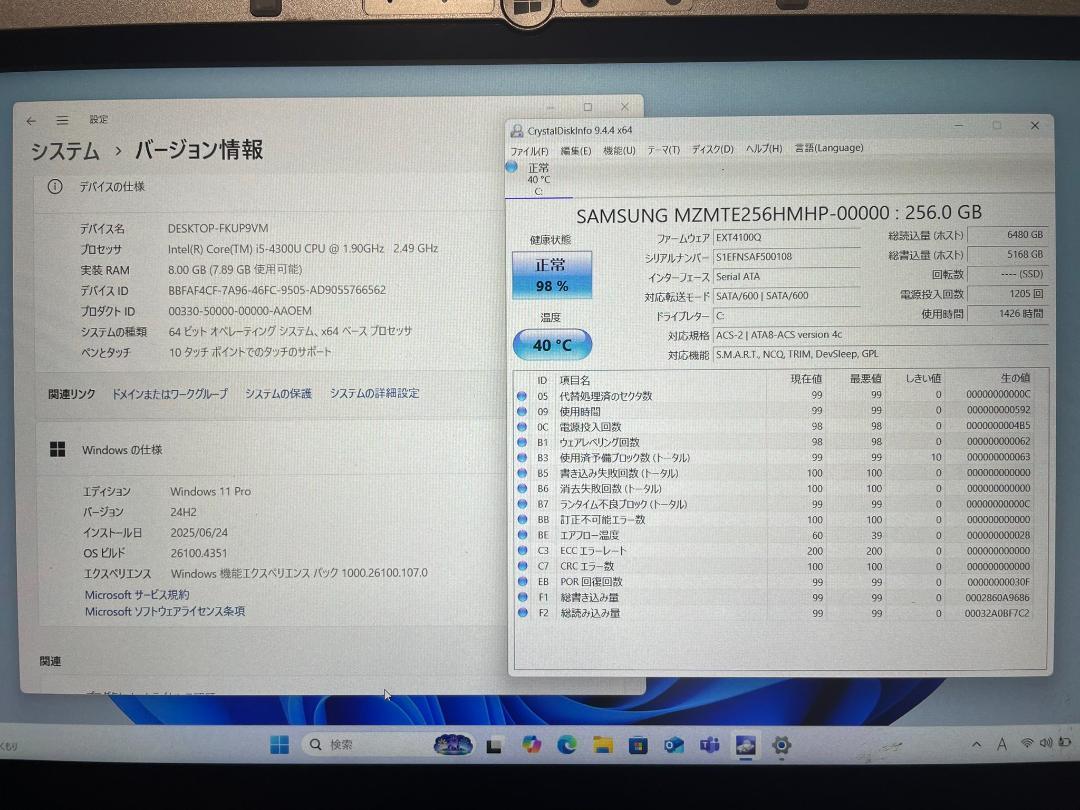Open the ドメインまたはワークグループ link
The height and width of the screenshot is (810, 1080).
[x=169, y=394]
